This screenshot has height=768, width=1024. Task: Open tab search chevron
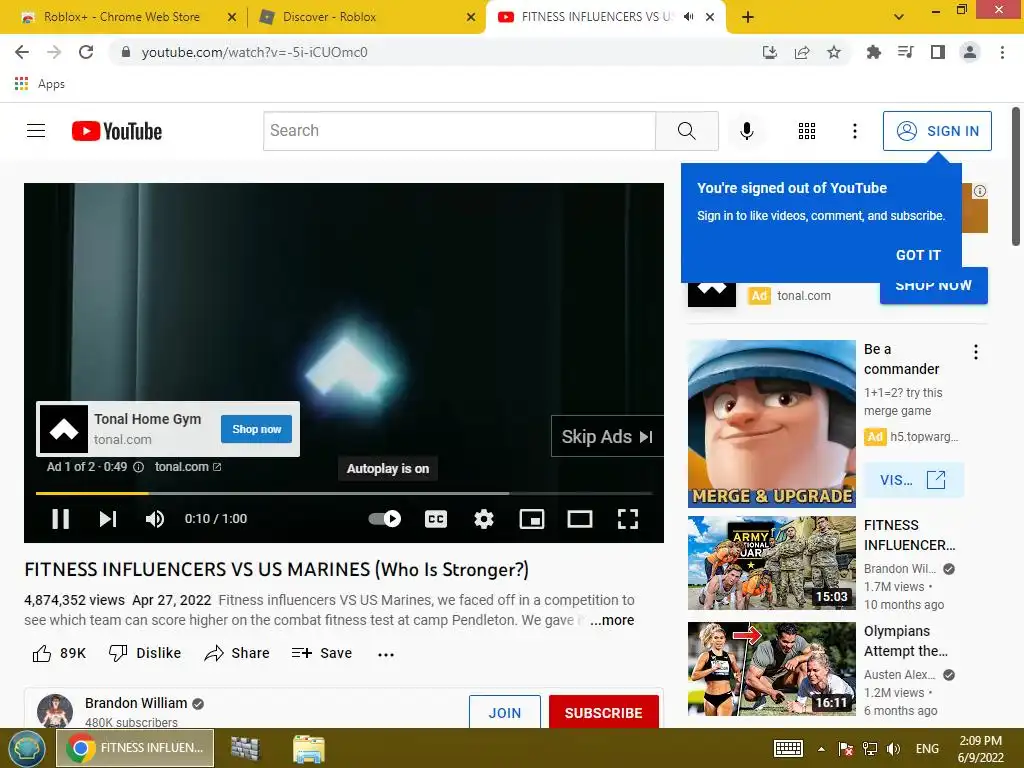click(899, 18)
